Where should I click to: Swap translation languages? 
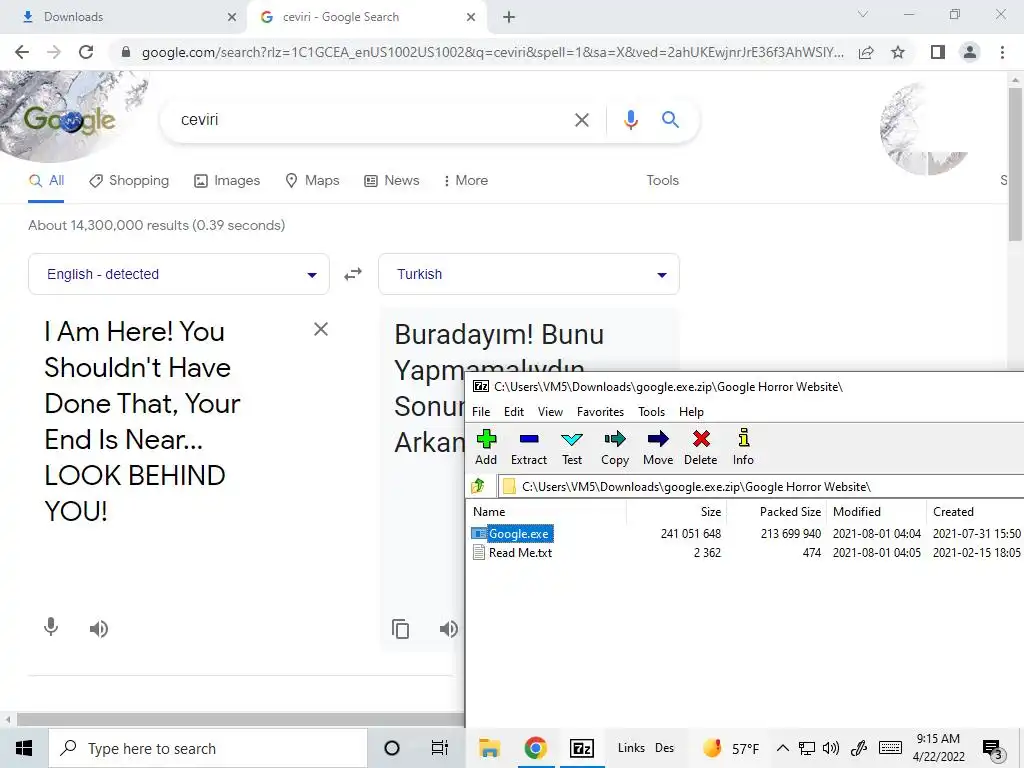tap(353, 274)
